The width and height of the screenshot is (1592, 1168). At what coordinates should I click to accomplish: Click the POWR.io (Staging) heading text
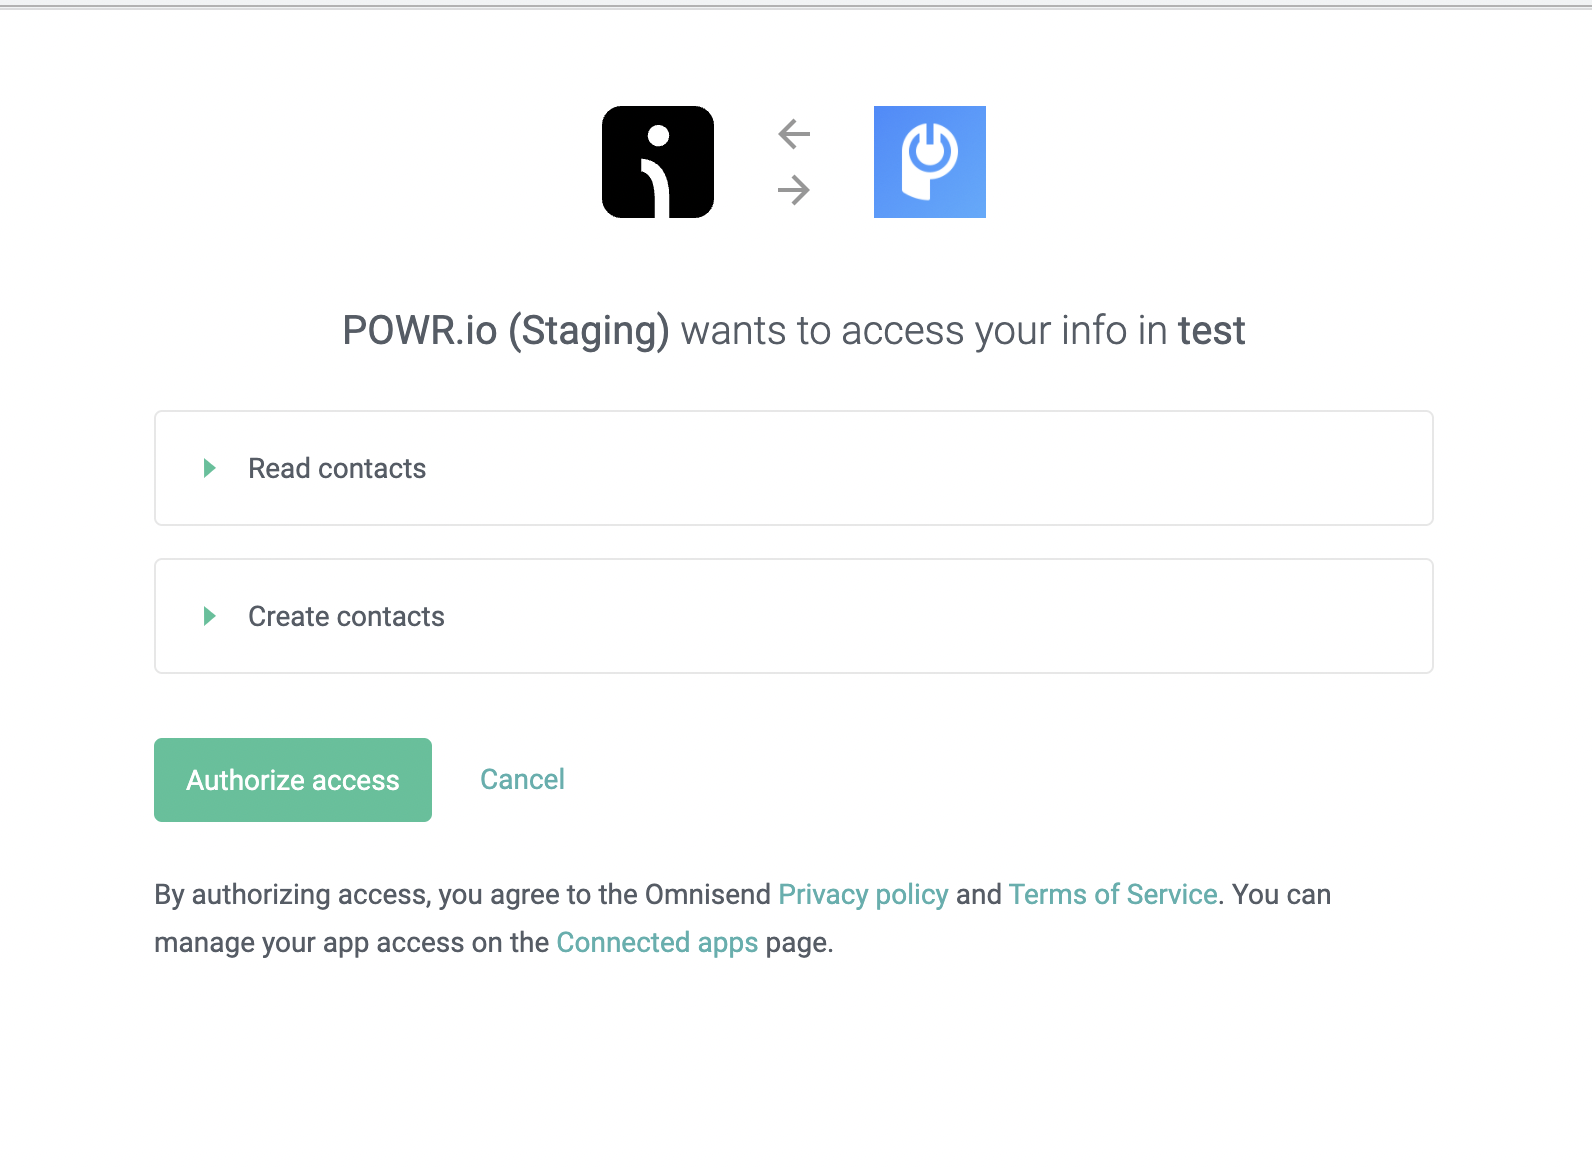[x=506, y=331]
